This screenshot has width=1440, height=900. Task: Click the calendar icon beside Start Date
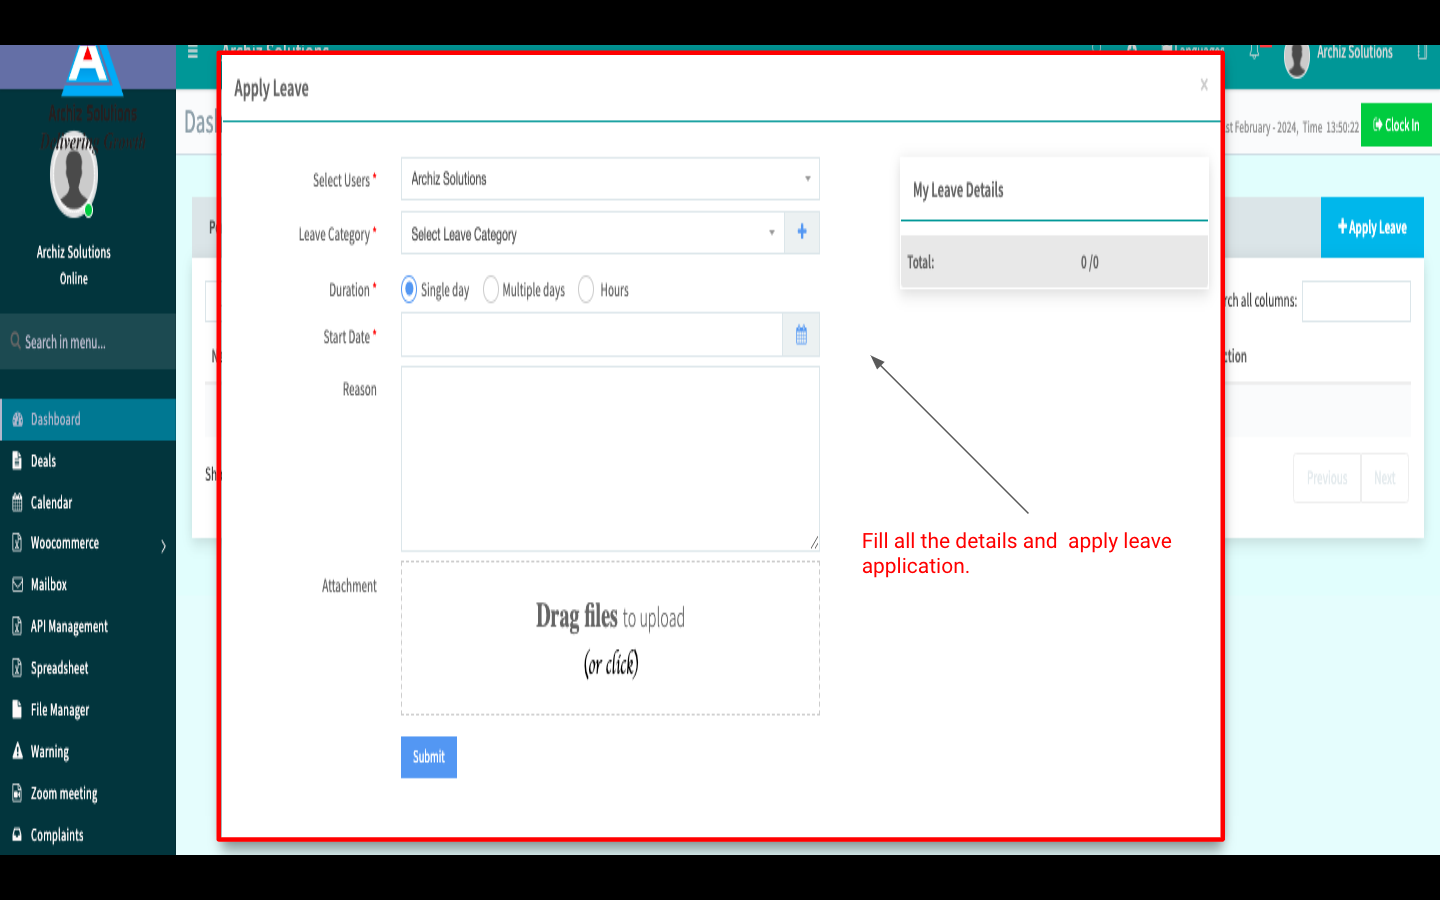[801, 336]
